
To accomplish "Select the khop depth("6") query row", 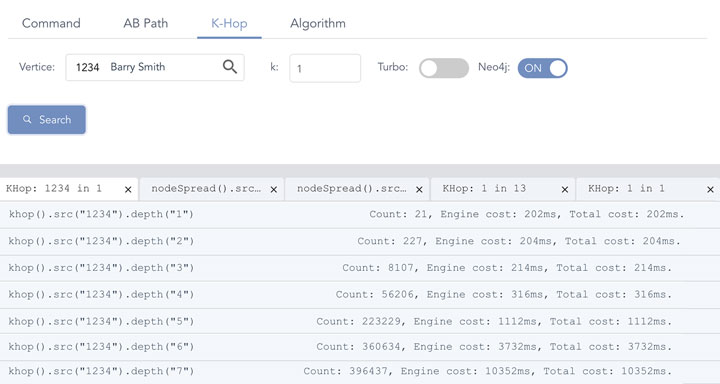I will pyautogui.click(x=360, y=347).
